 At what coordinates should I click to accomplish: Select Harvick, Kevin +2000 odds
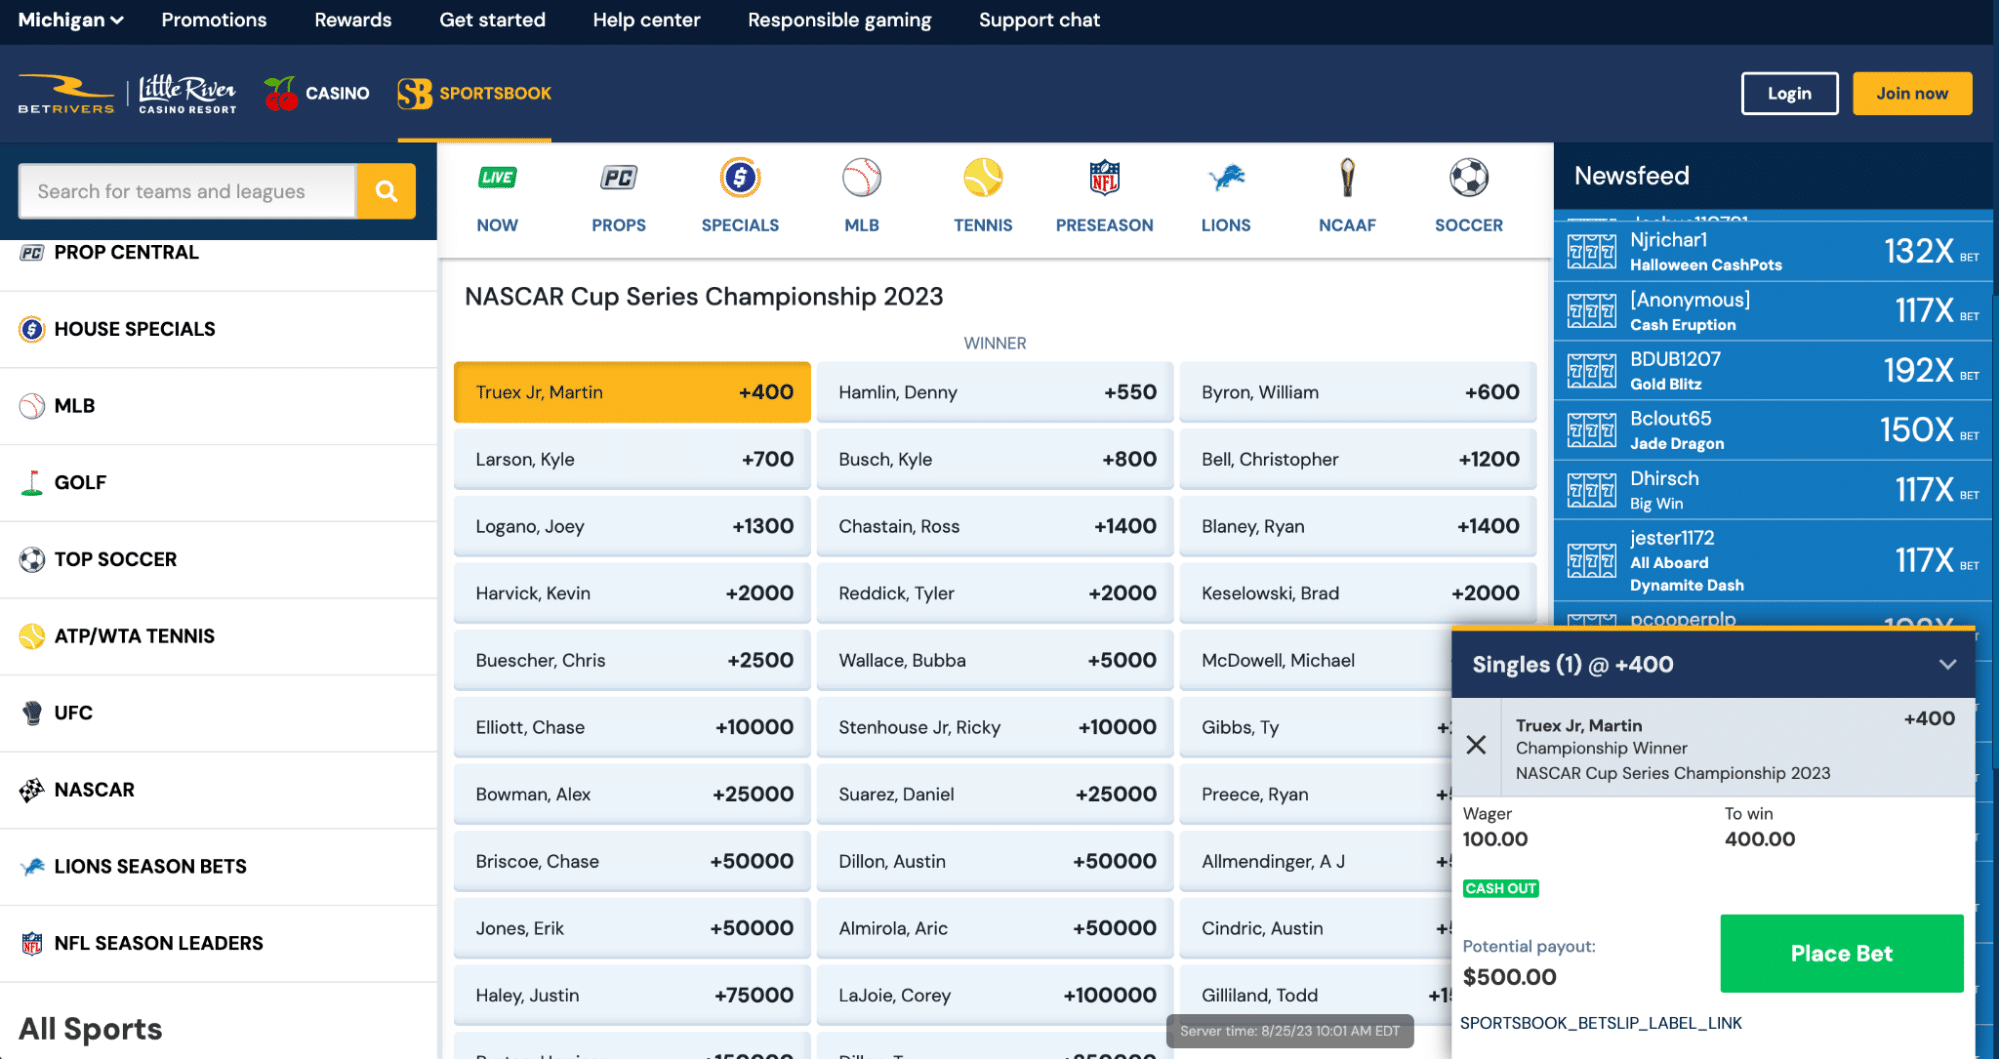[x=632, y=593]
